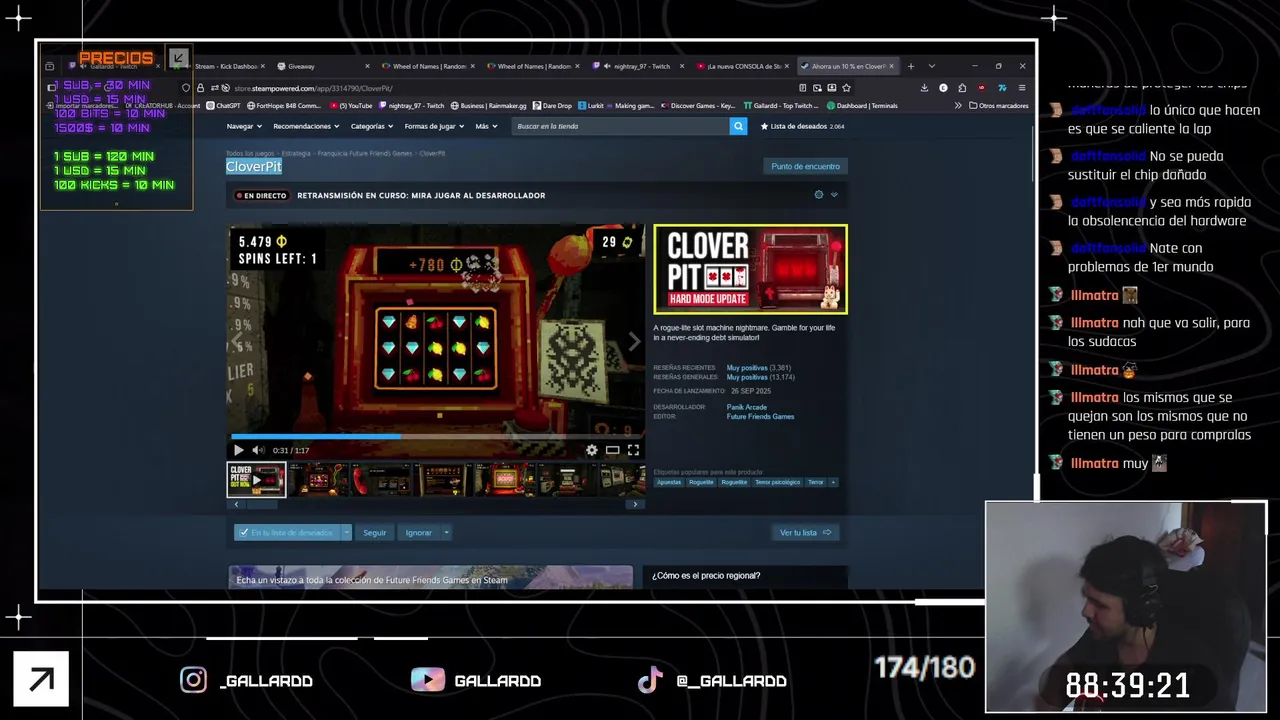
Task: Open the Dashboard Terminals bookmark
Action: coord(862,105)
